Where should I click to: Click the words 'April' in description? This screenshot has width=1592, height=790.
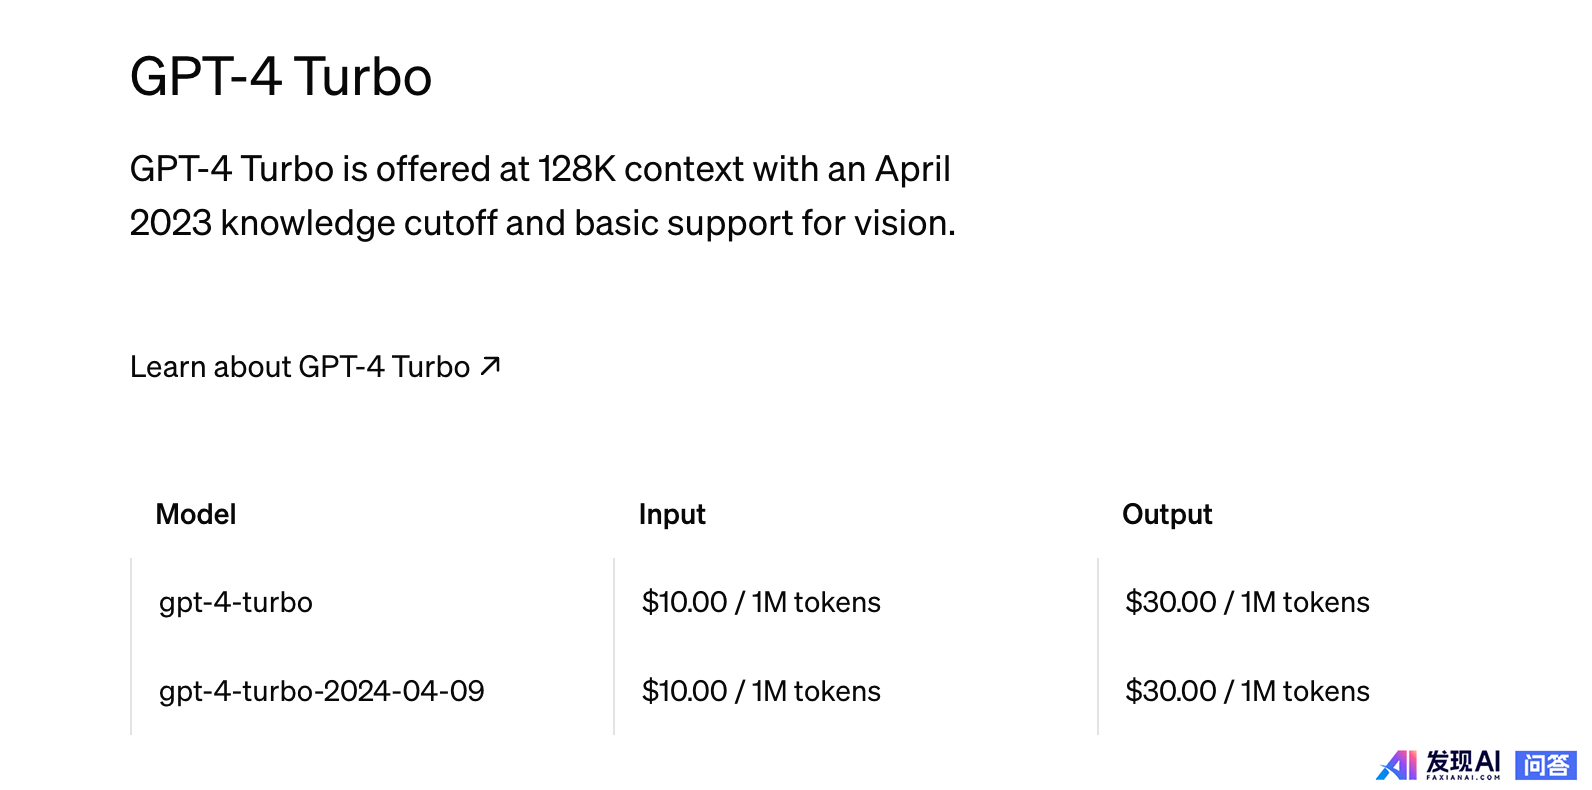(913, 170)
